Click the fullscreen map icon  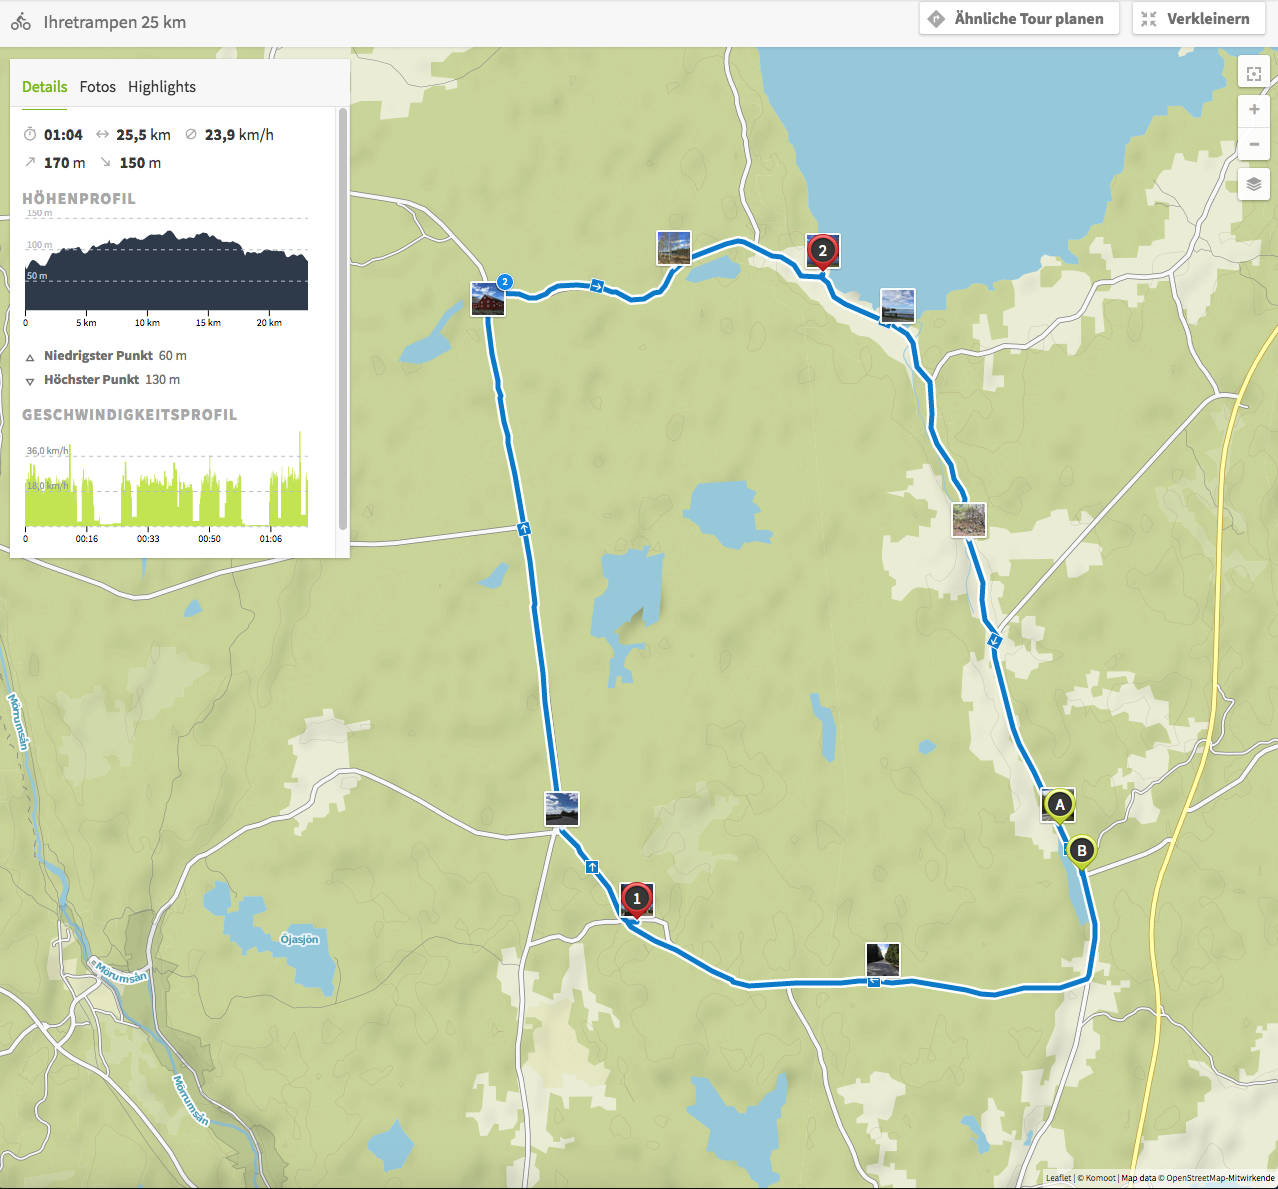(1253, 73)
